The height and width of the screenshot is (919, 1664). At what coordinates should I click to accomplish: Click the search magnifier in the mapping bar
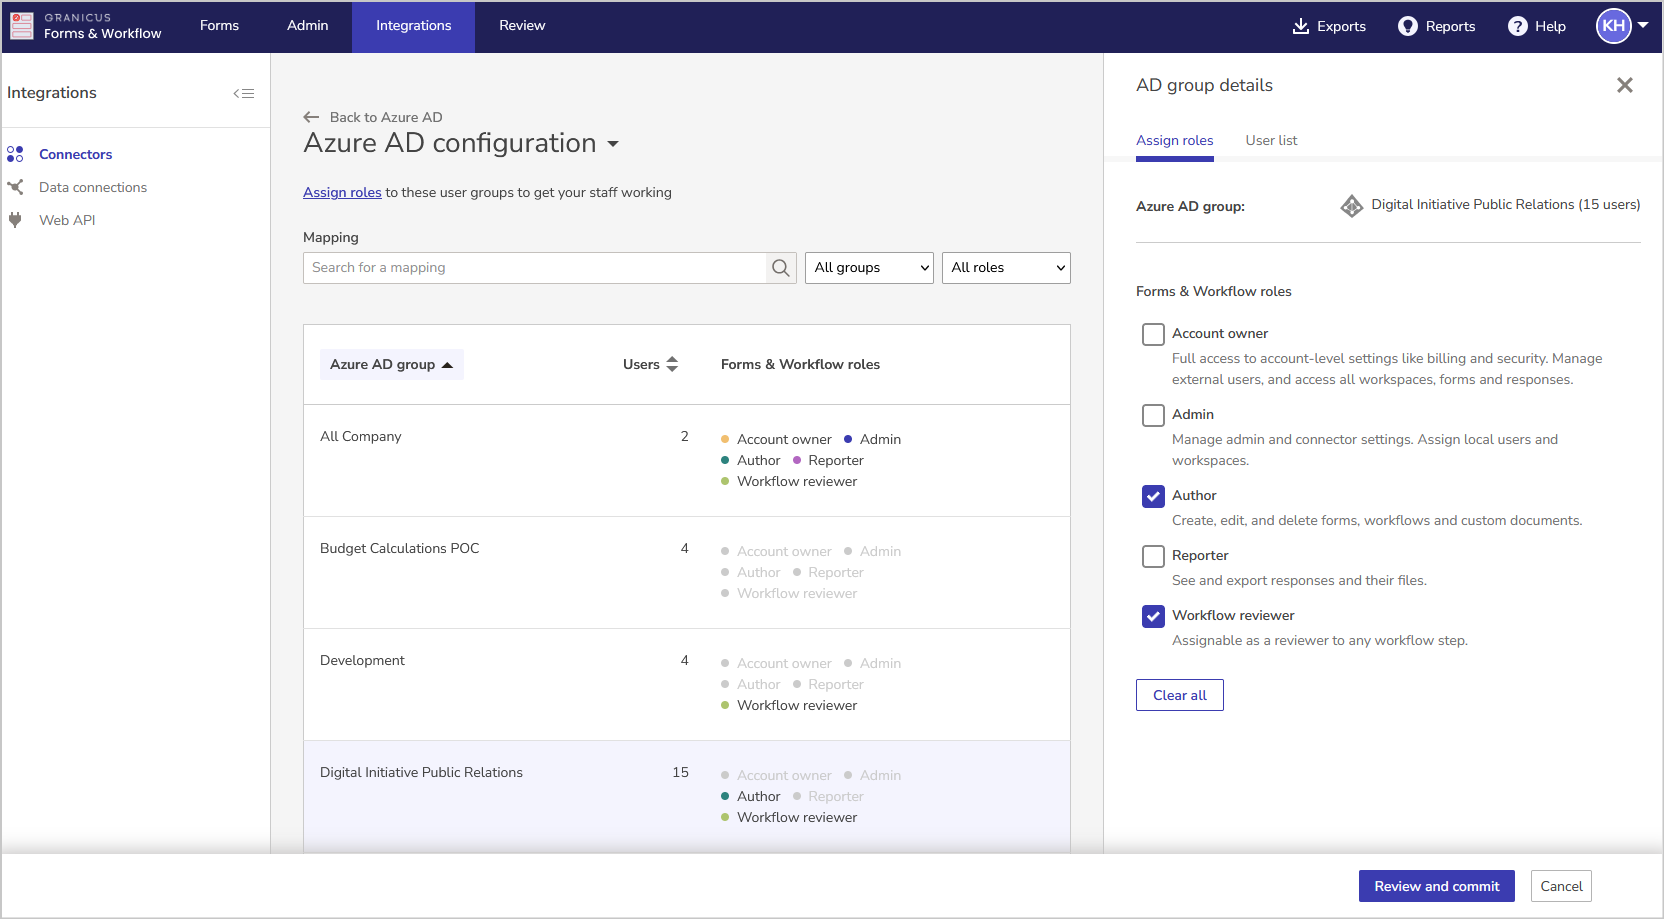(780, 267)
